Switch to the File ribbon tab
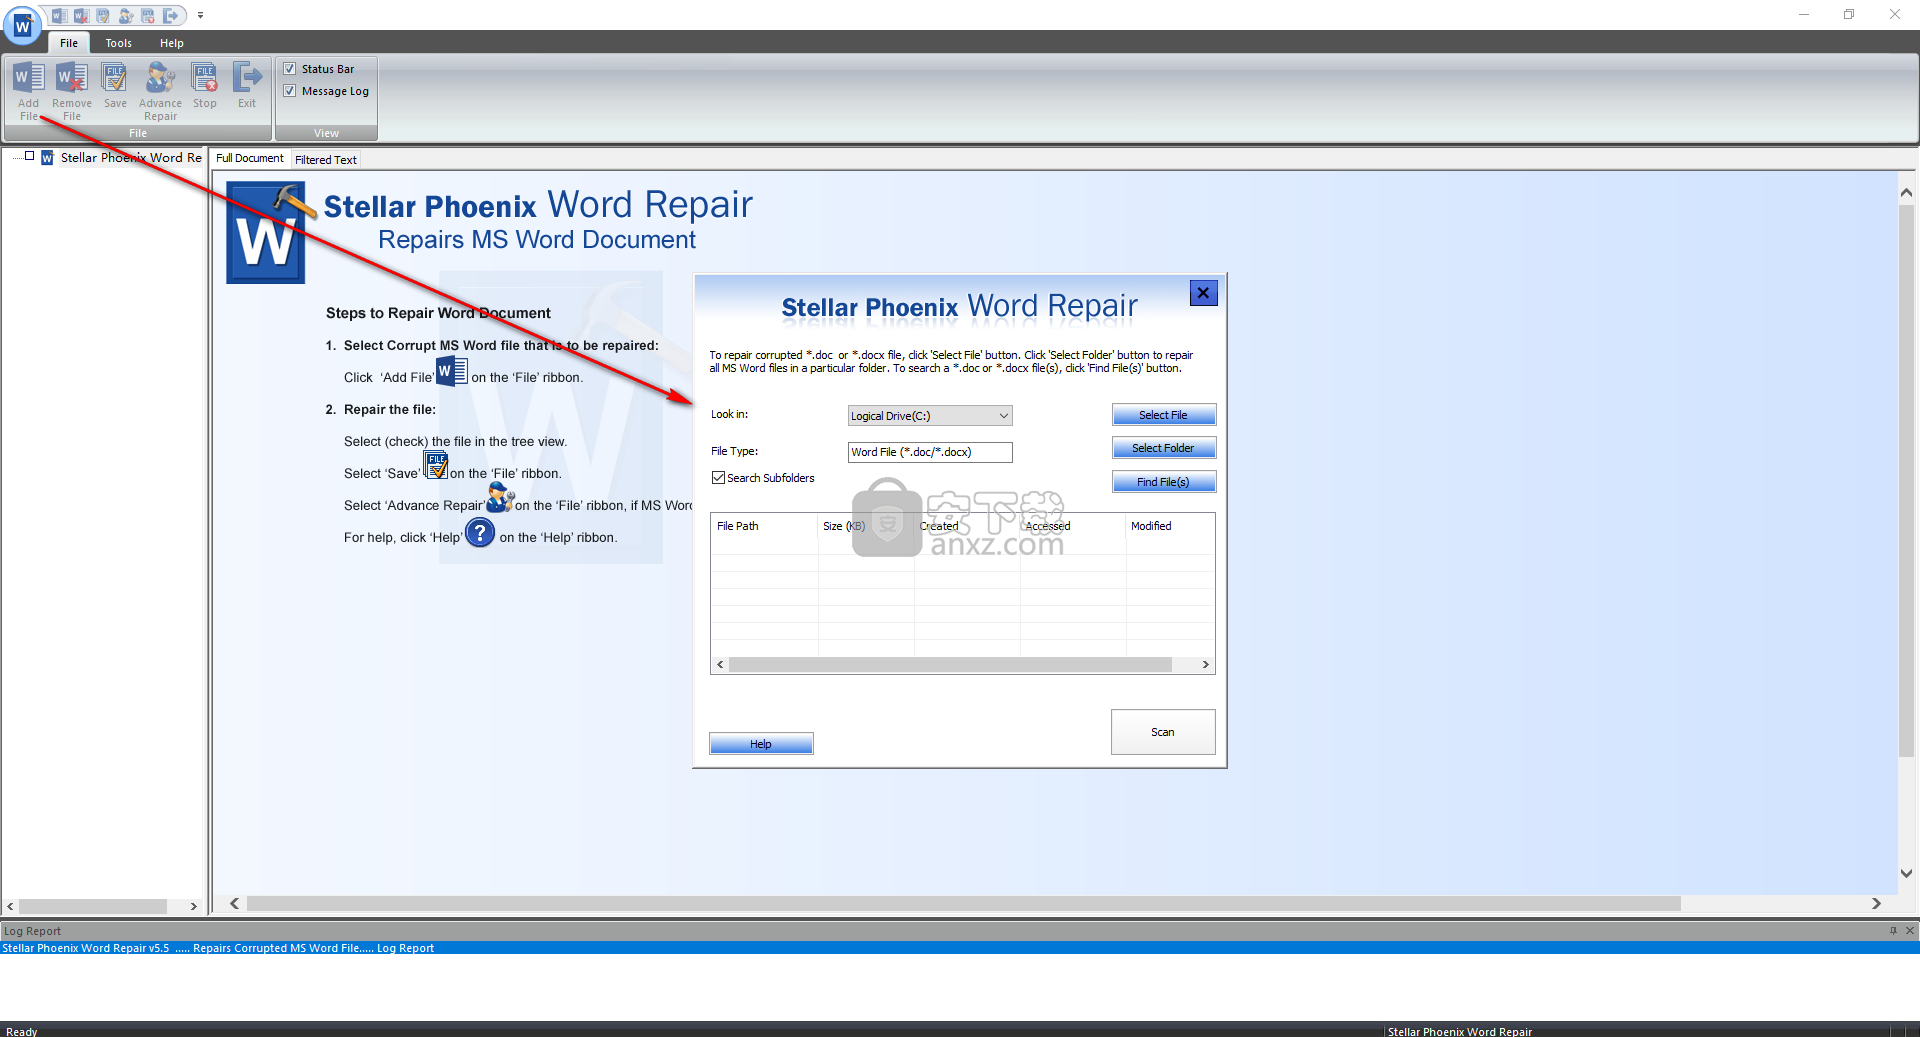The width and height of the screenshot is (1920, 1037). point(69,43)
